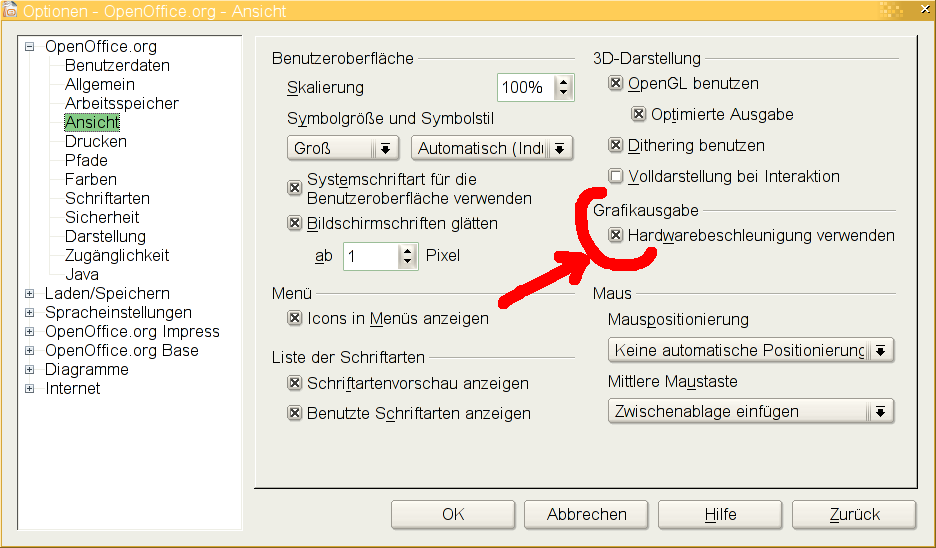The image size is (936, 548).
Task: Expand the Laden/Speichern tree node
Action: (x=30, y=294)
